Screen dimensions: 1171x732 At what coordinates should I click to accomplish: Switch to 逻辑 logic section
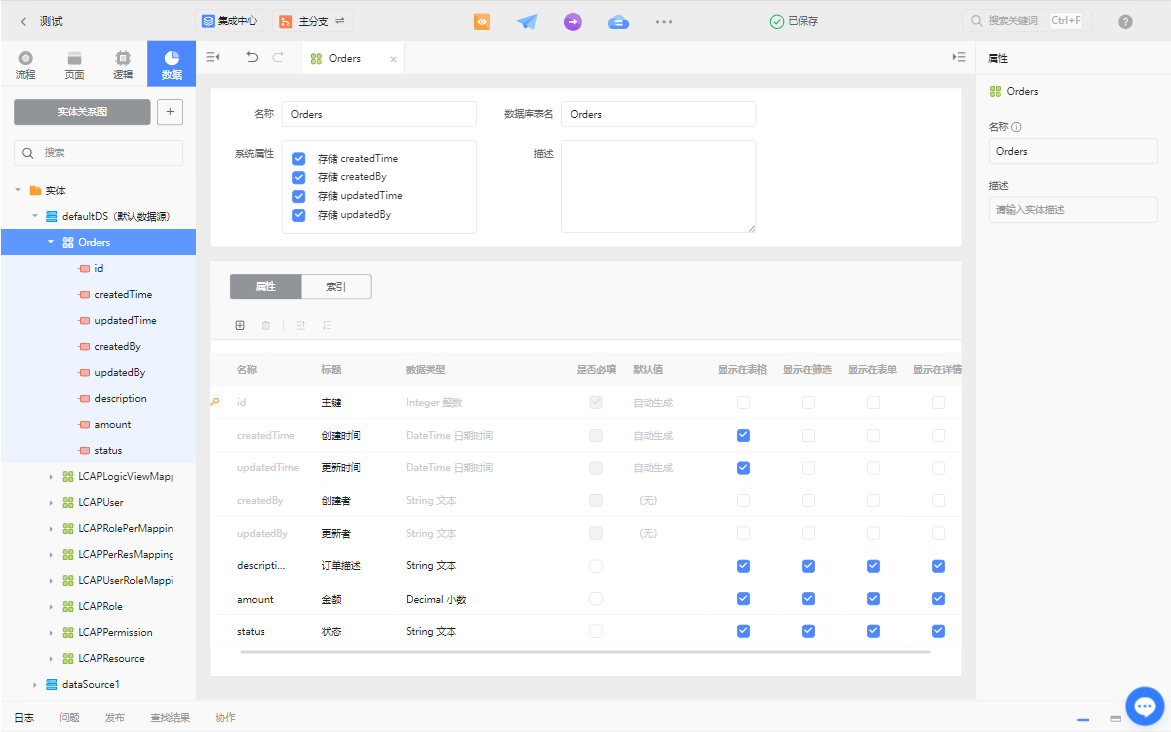click(122, 65)
